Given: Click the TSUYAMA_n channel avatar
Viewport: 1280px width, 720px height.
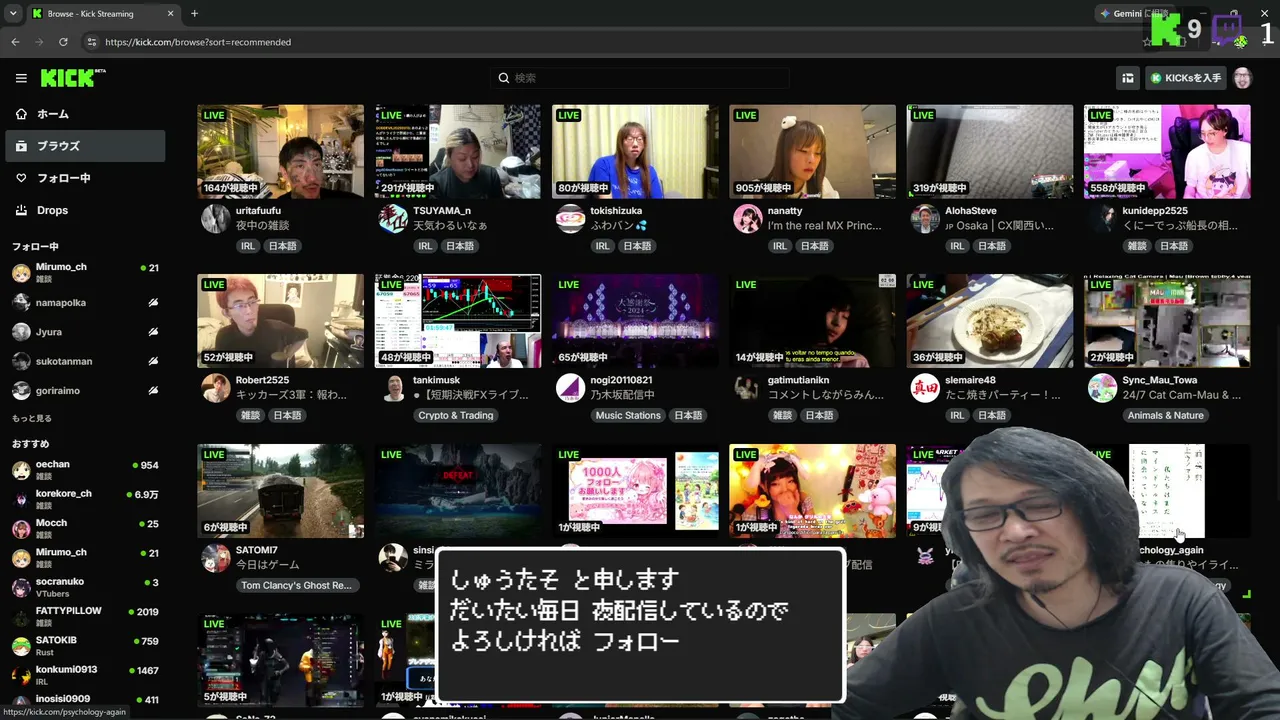Looking at the screenshot, I should [393, 219].
